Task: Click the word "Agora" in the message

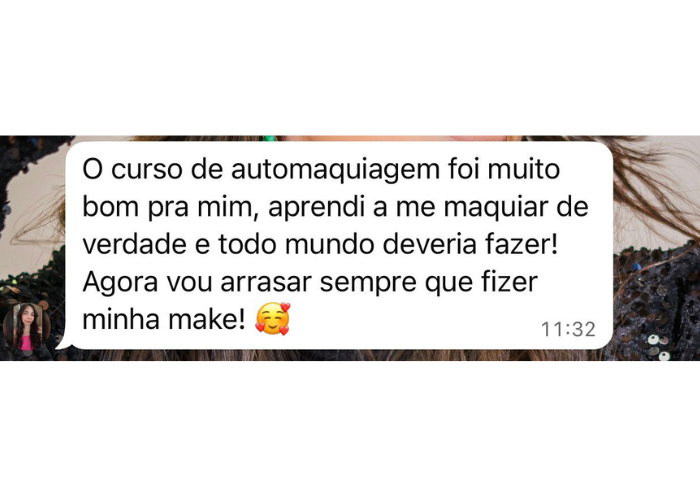Action: tap(120, 283)
